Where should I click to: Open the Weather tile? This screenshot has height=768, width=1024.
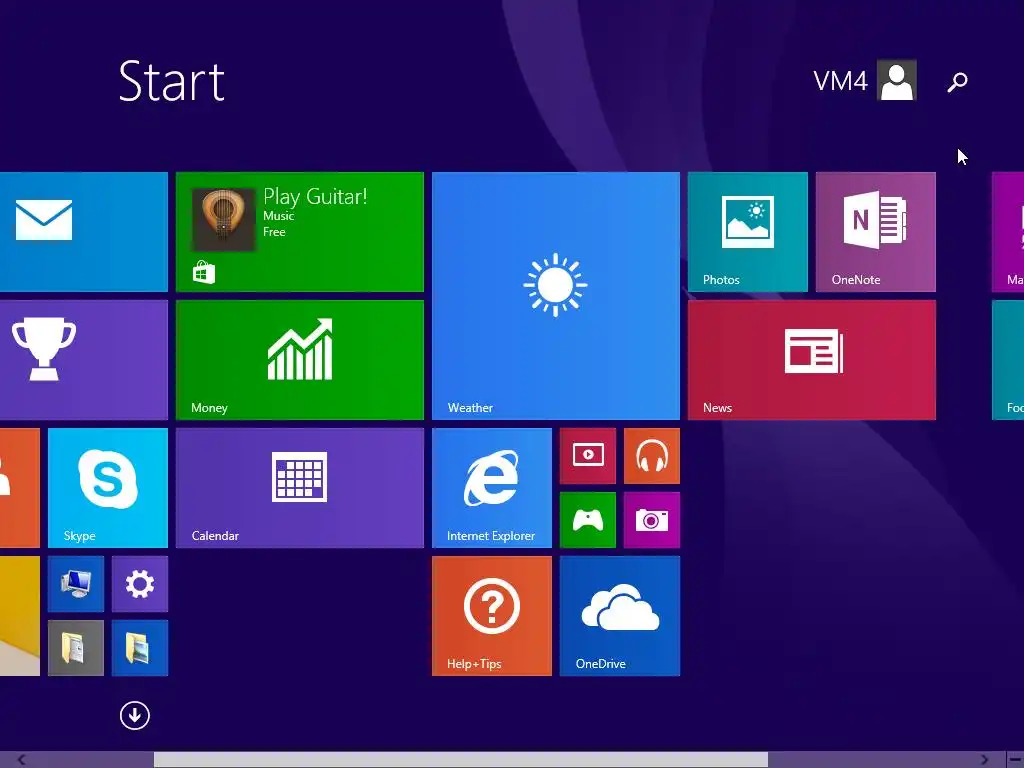point(556,296)
